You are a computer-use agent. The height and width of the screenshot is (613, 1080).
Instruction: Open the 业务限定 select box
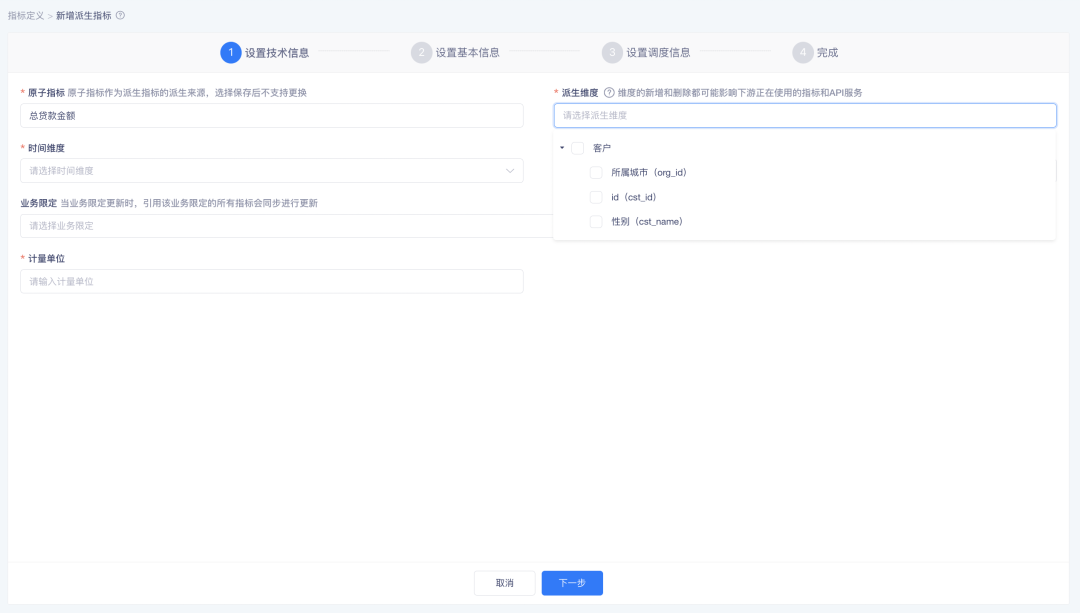pyautogui.click(x=280, y=226)
